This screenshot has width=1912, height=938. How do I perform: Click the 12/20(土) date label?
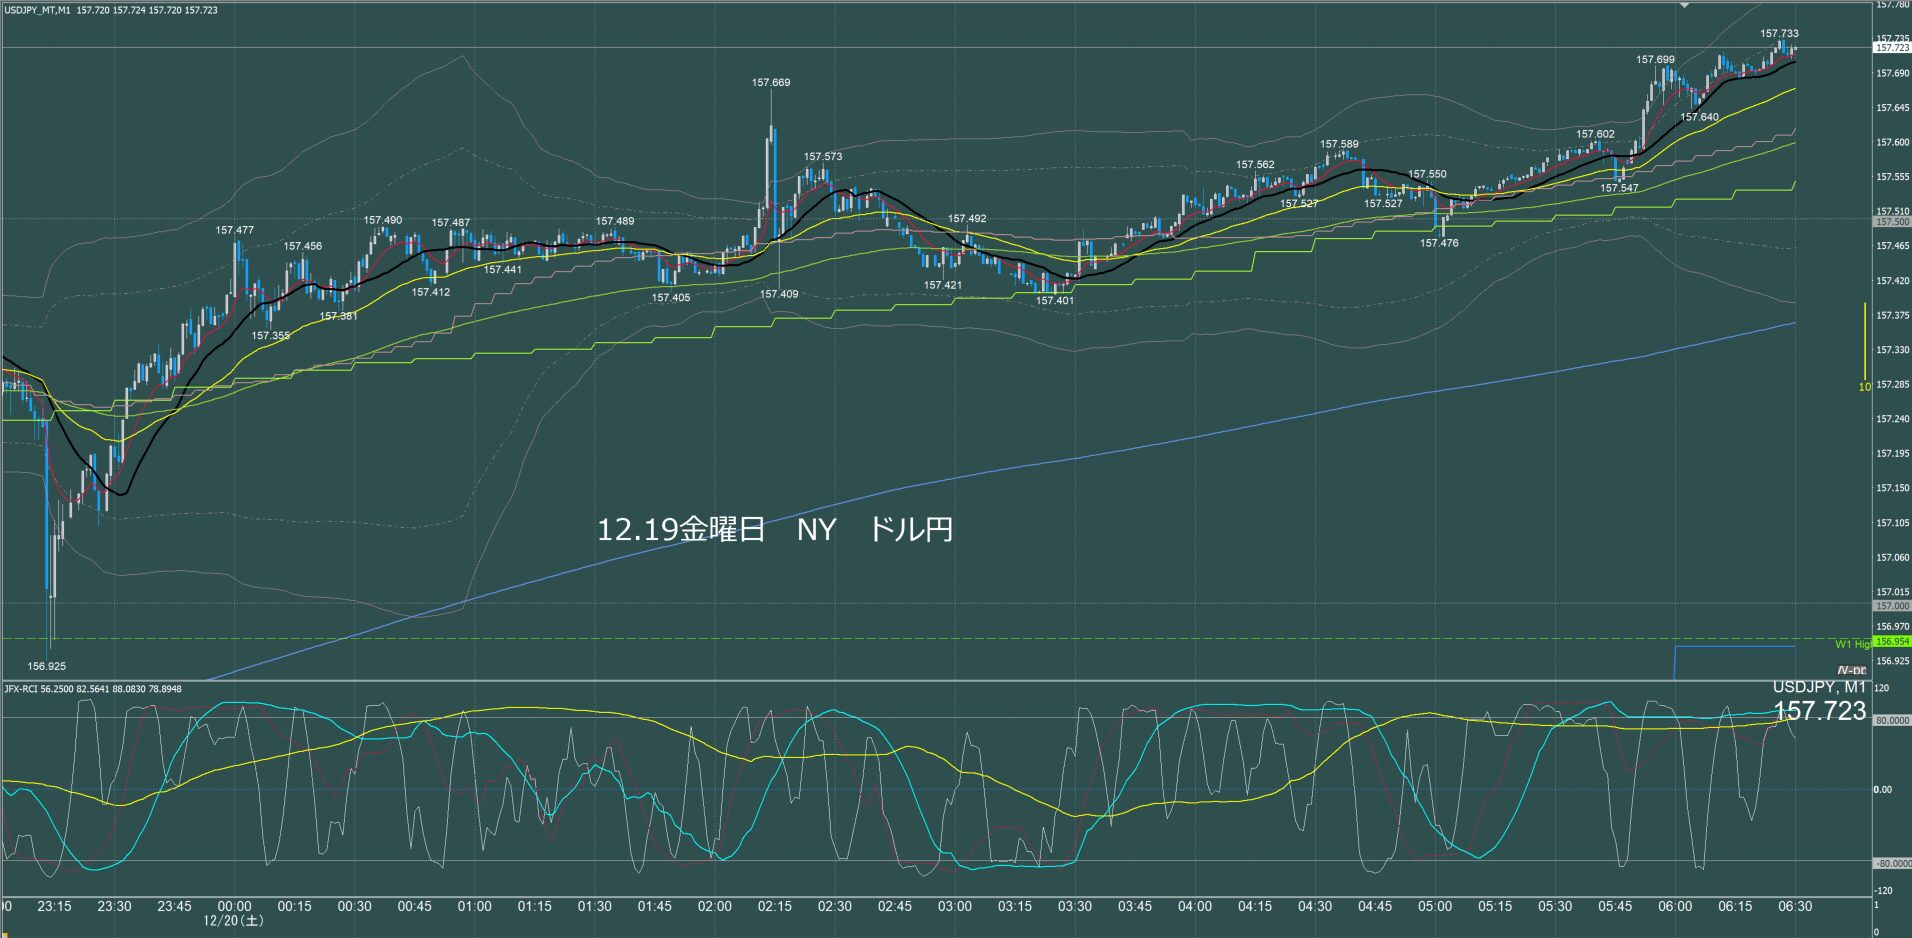point(234,920)
